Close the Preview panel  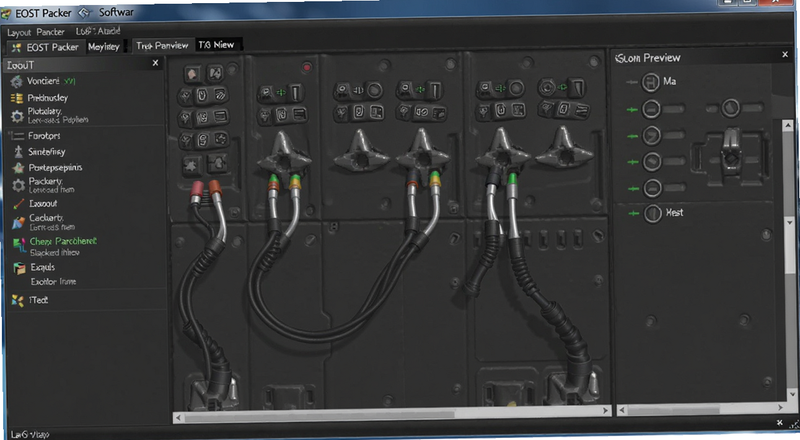pos(785,54)
